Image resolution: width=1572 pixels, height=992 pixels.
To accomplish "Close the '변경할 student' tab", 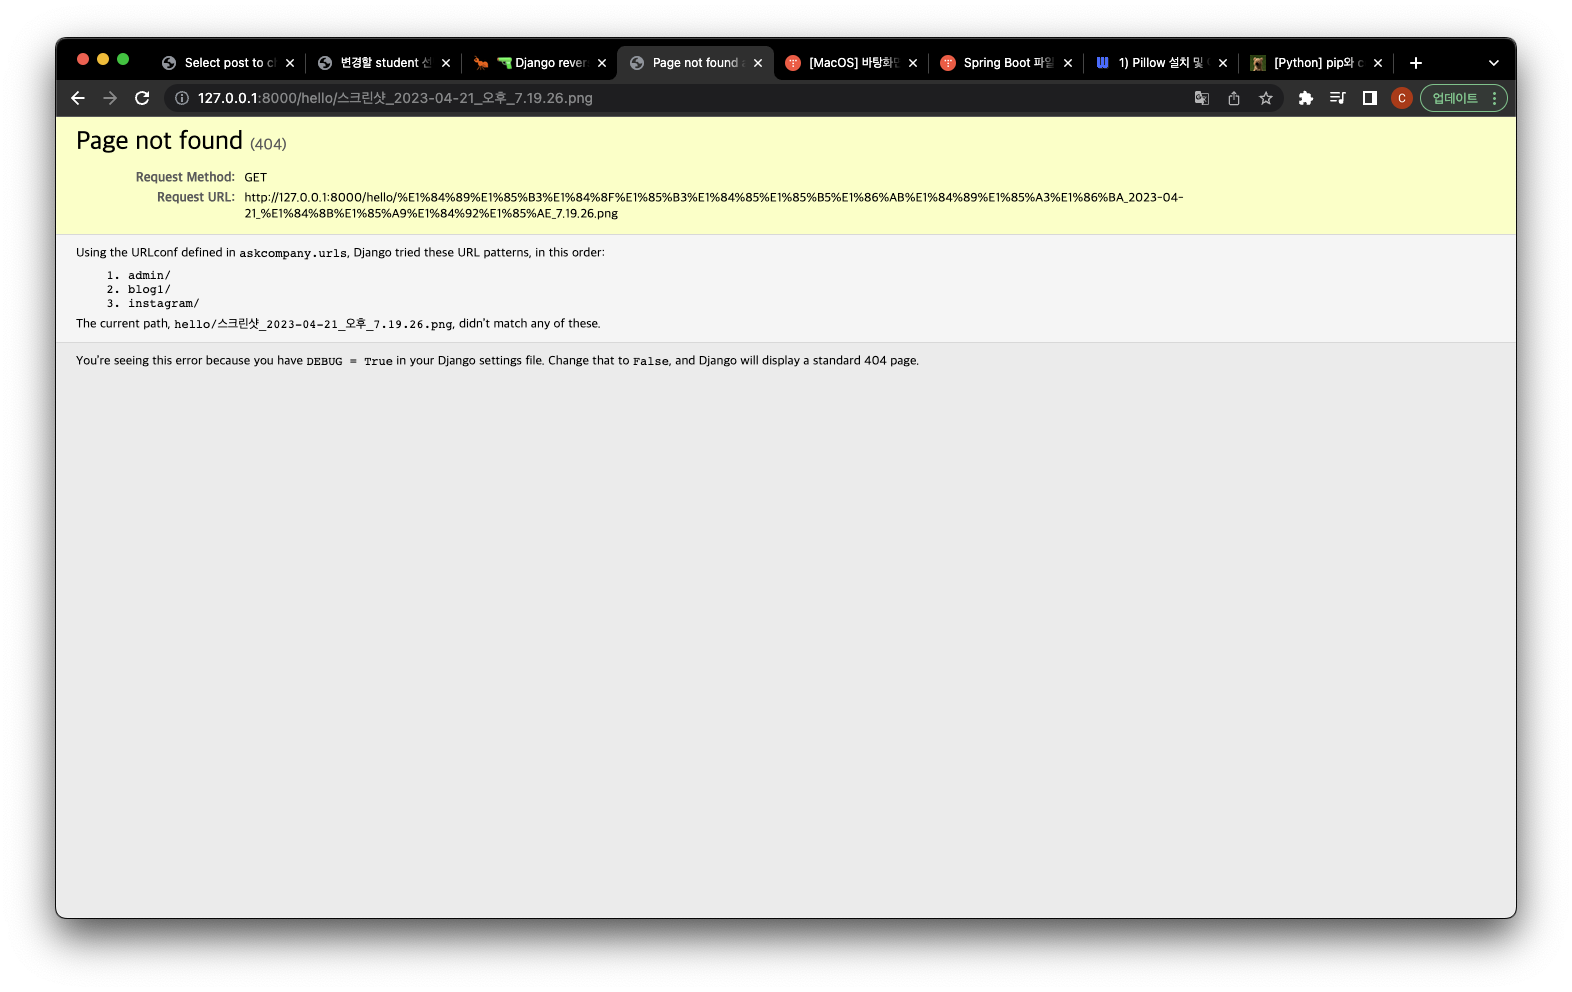I will (446, 63).
